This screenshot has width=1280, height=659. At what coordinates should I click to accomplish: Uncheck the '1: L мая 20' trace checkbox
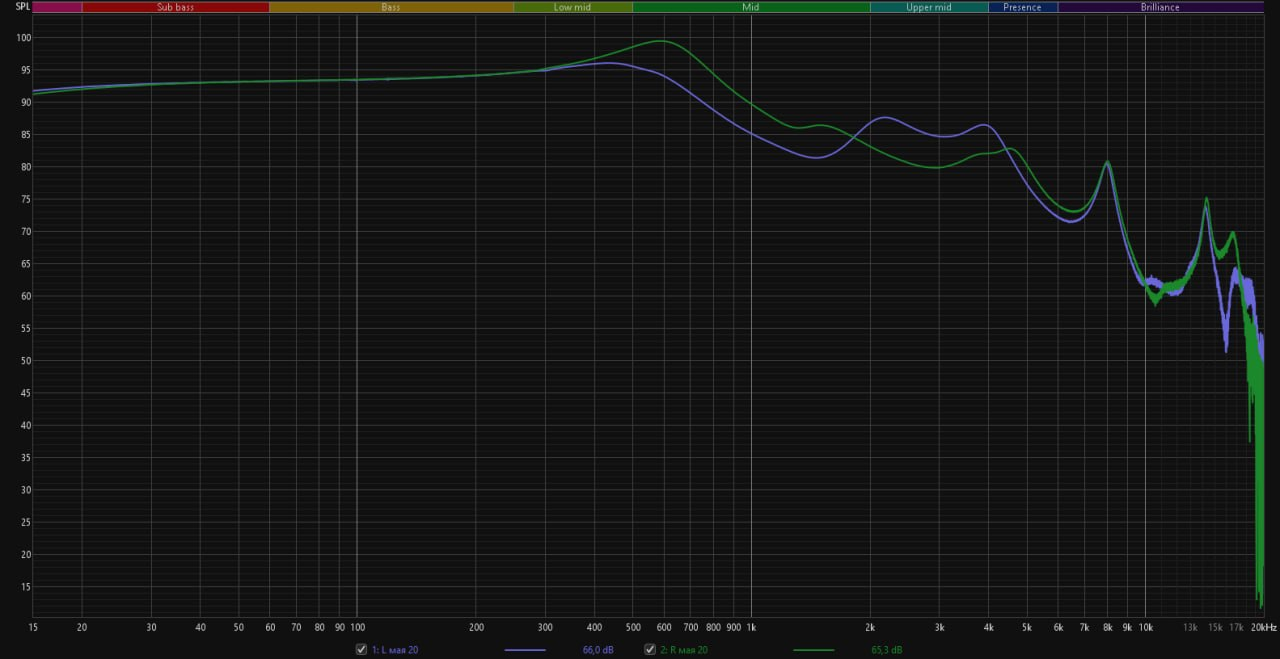(361, 650)
